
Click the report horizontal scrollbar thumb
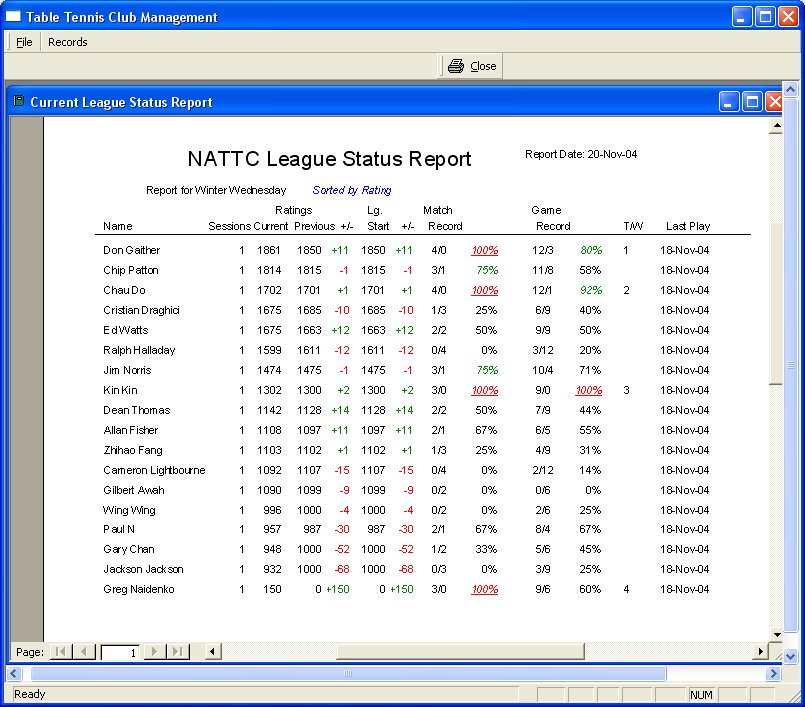460,652
